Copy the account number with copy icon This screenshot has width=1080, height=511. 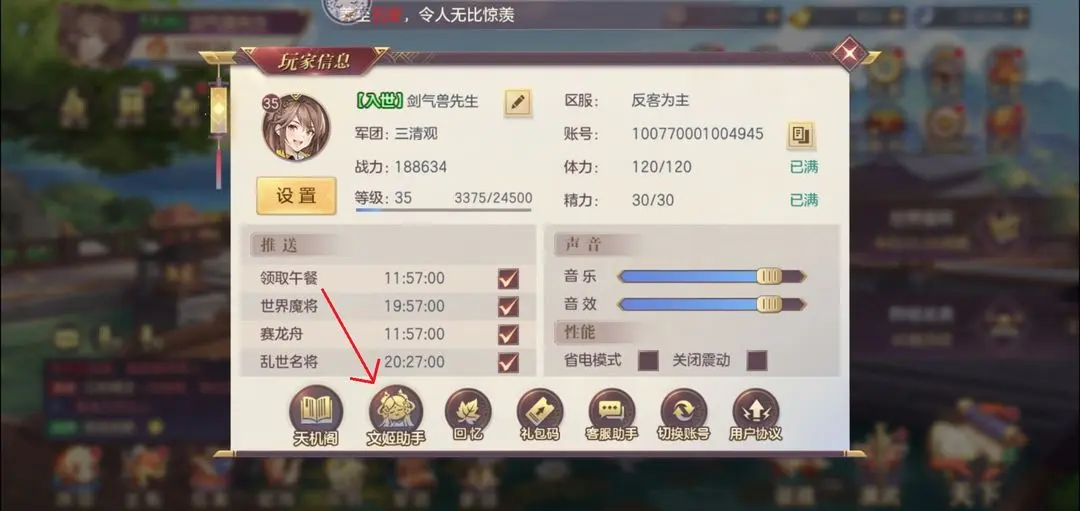click(800, 135)
